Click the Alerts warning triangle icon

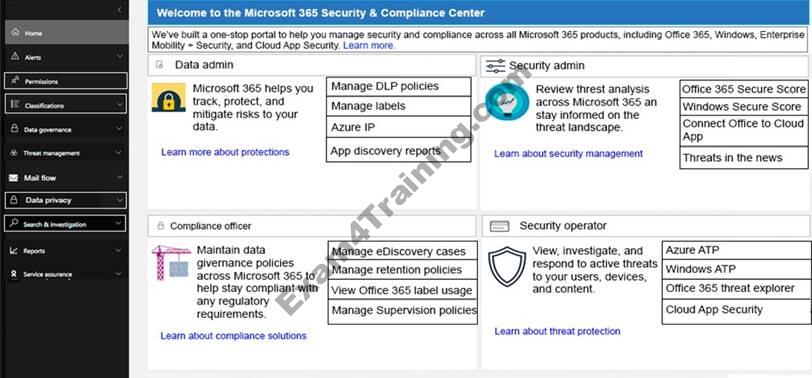point(15,56)
